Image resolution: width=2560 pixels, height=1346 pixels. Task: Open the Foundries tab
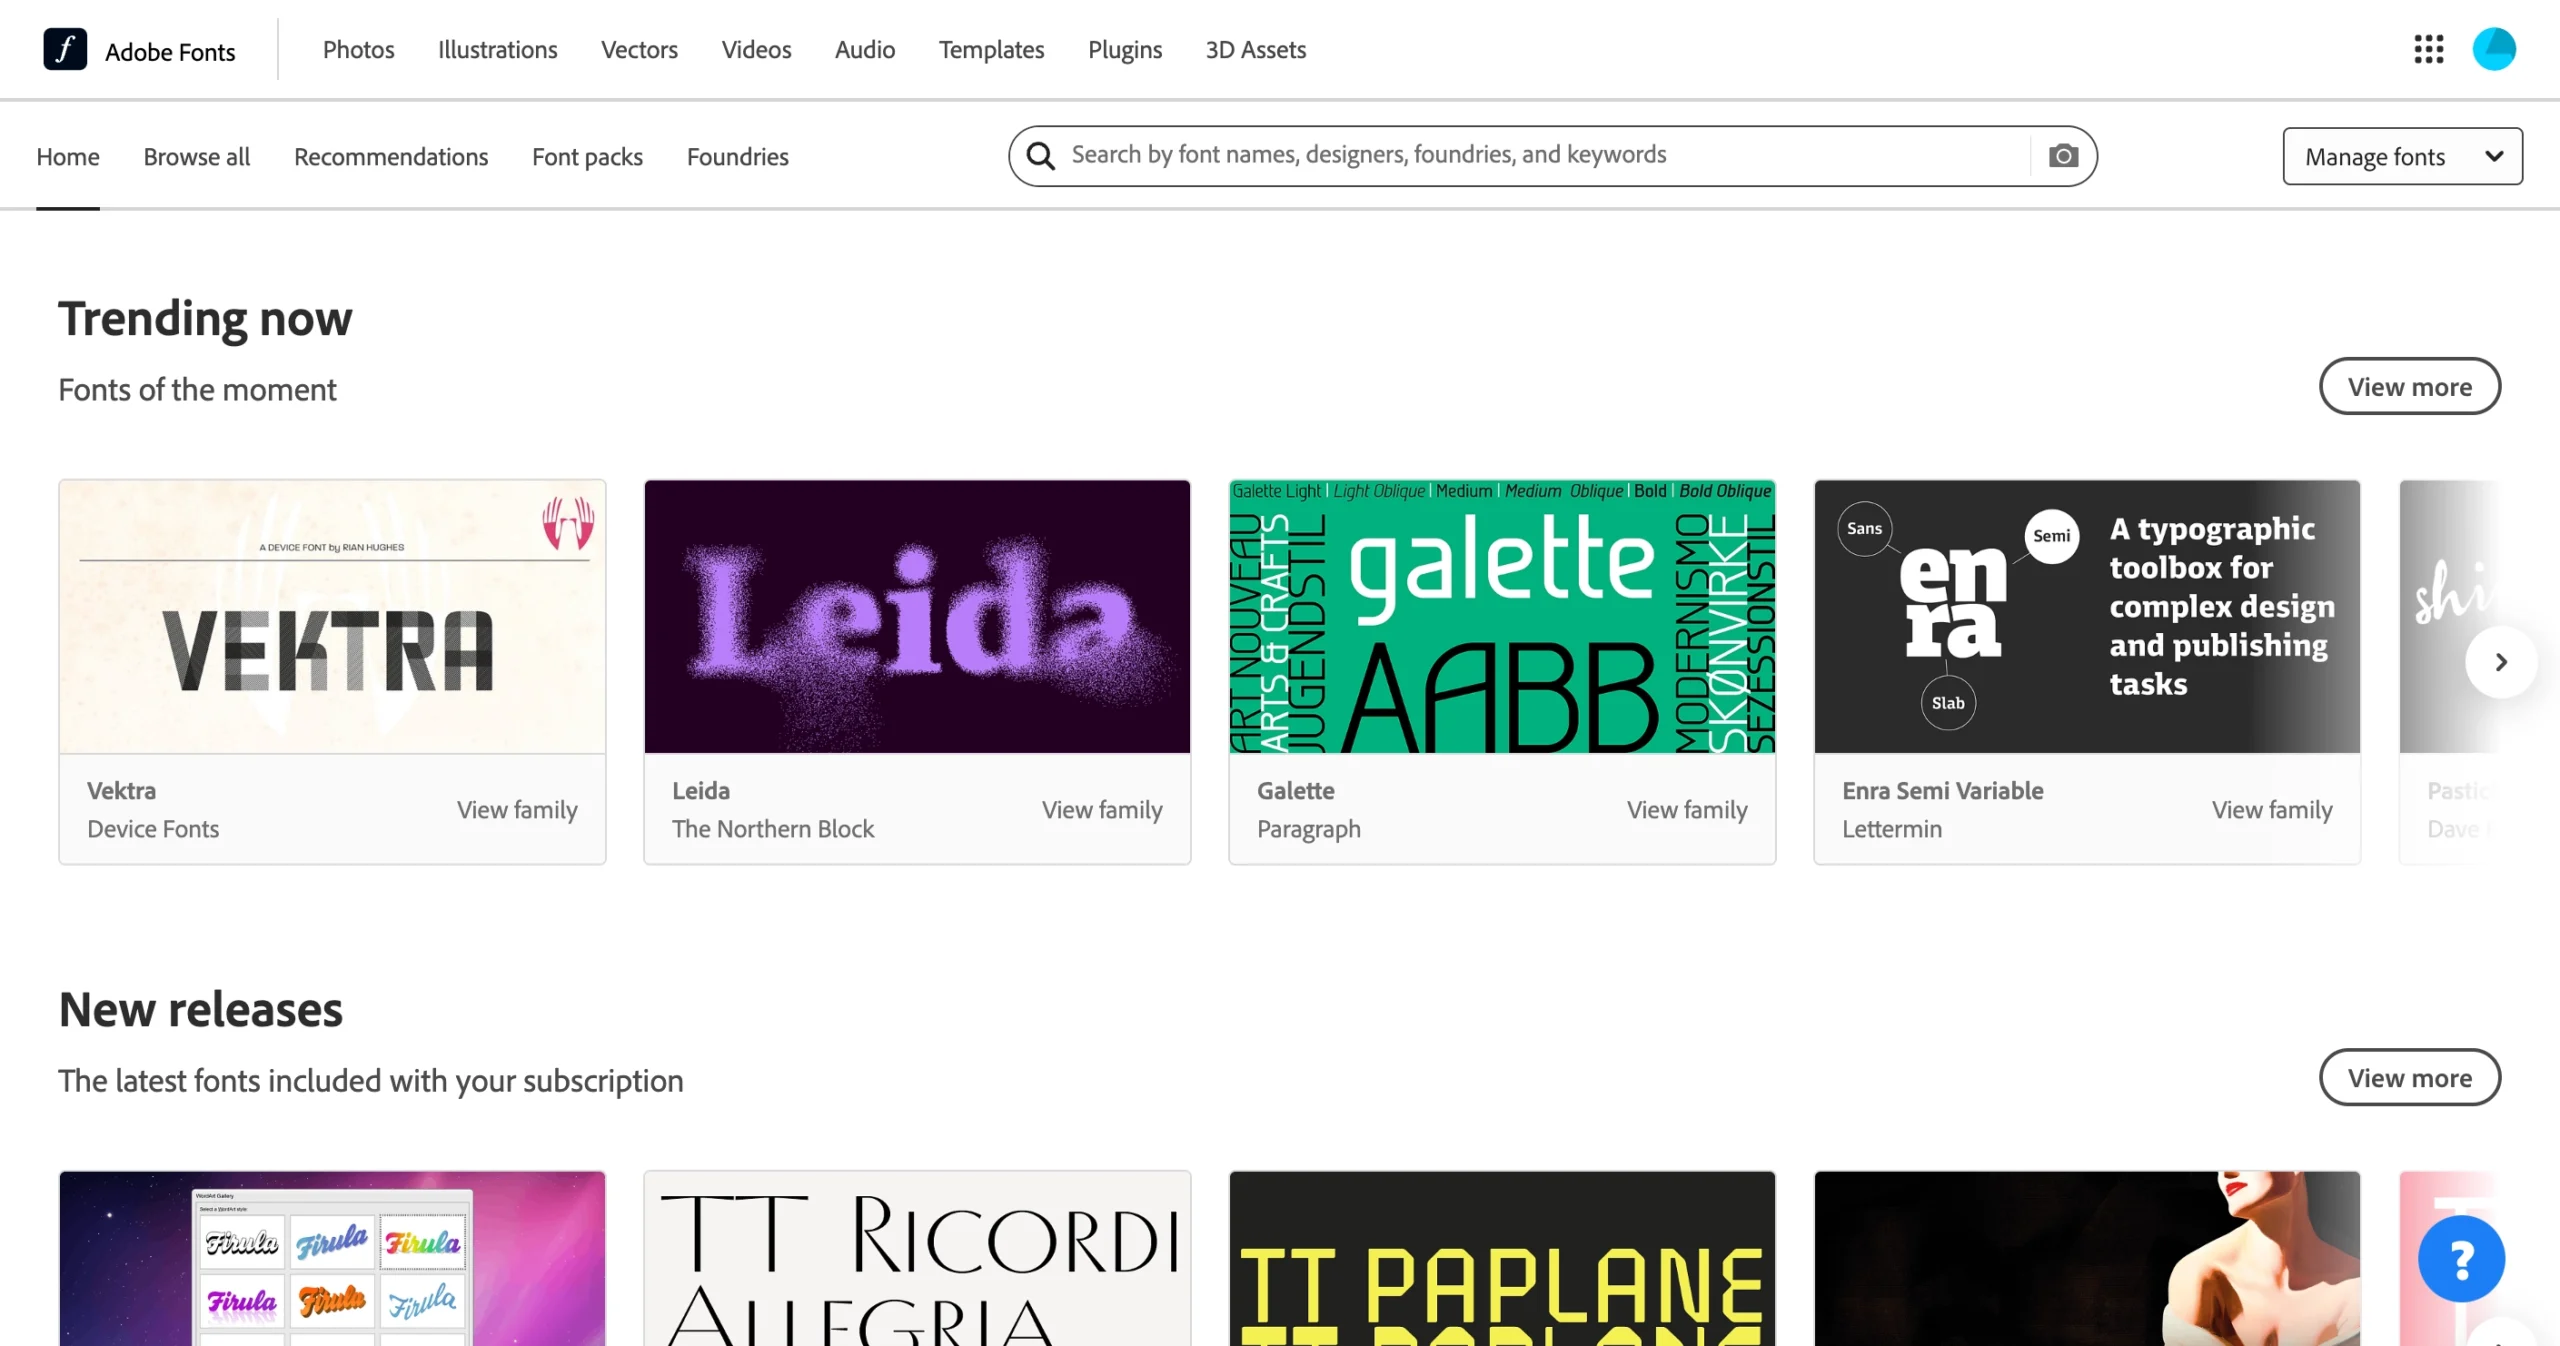tap(737, 156)
